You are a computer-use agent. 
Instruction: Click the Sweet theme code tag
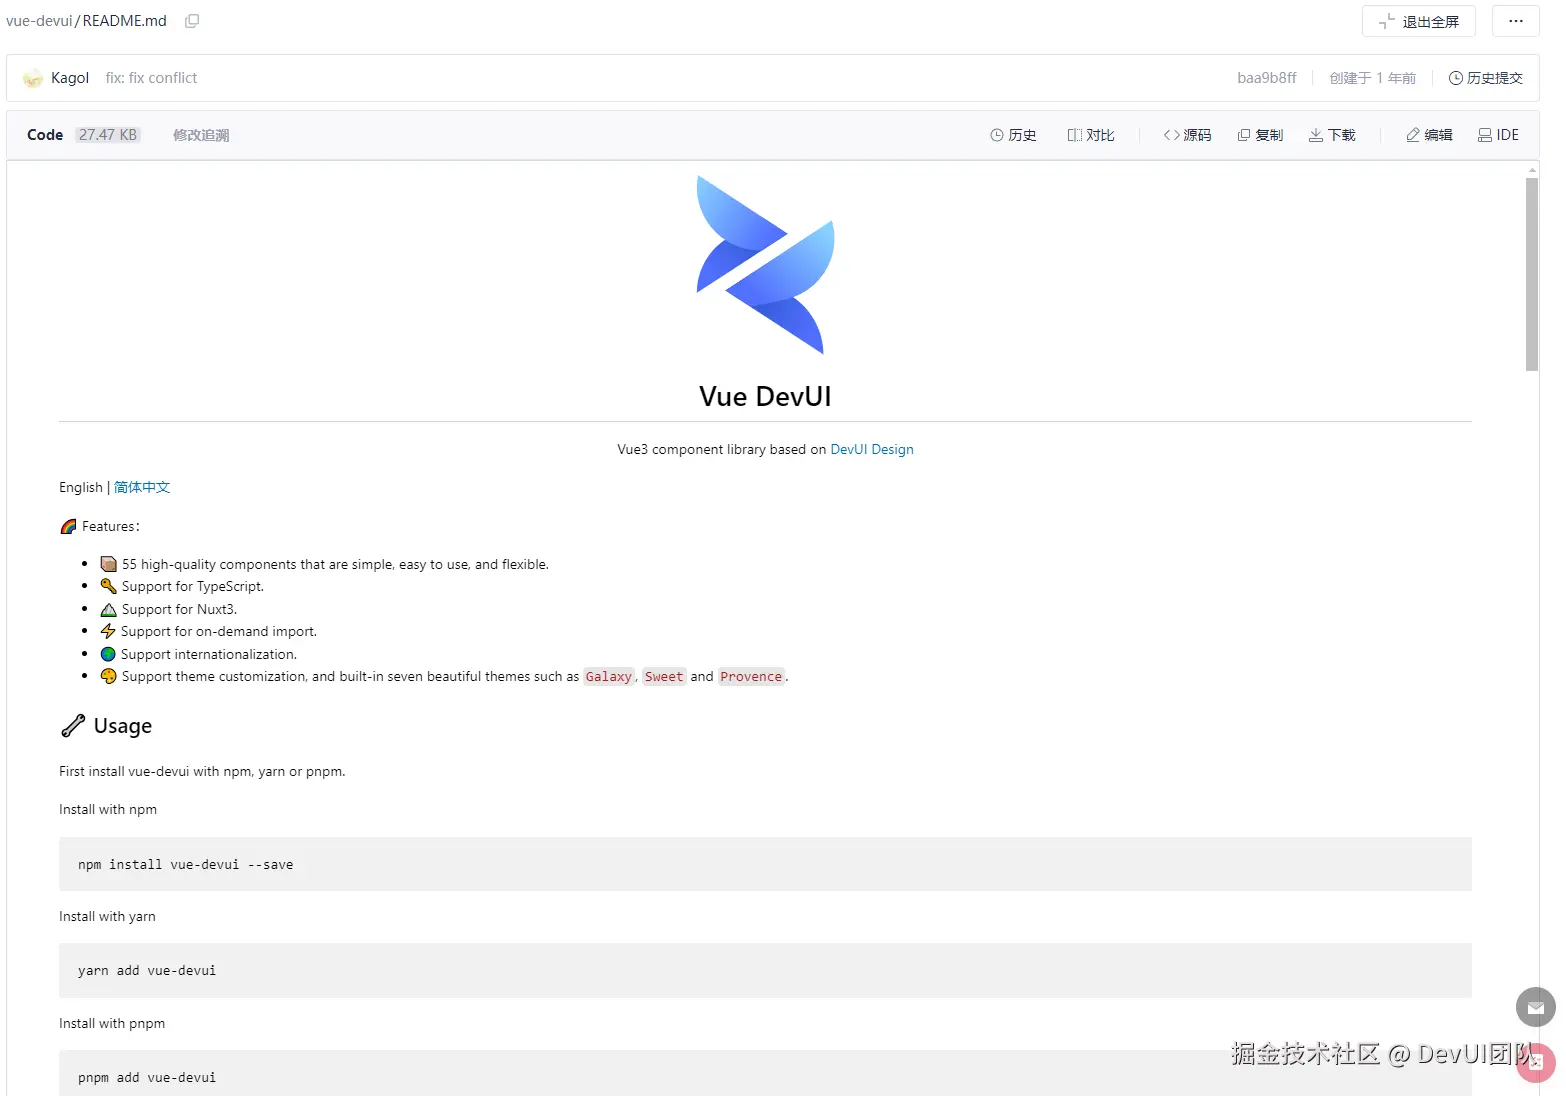point(664,677)
